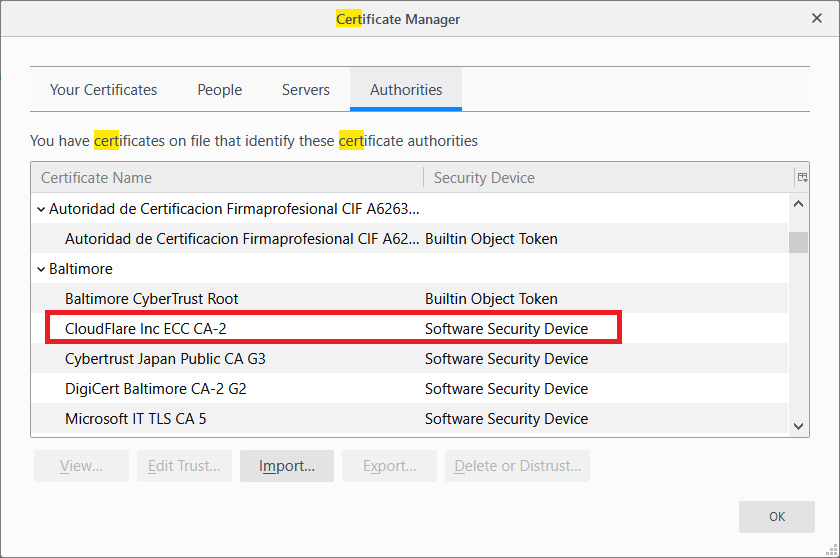Open the People tab

[219, 90]
